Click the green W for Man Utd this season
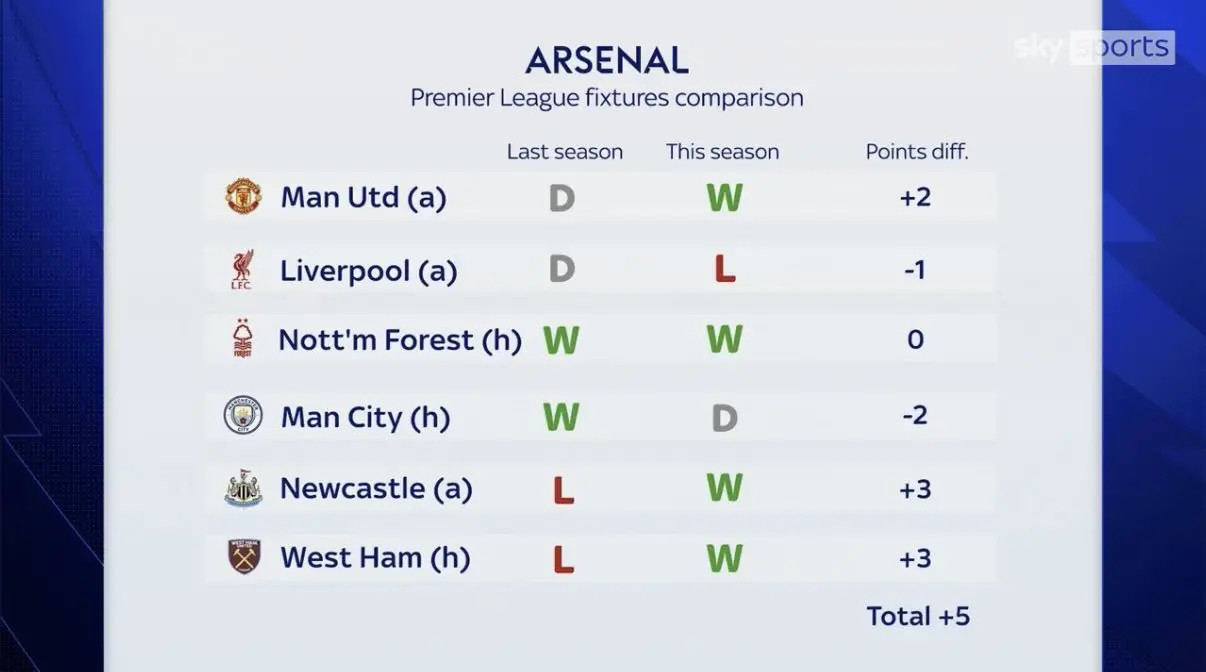Screen dimensions: 1206x672 (724, 198)
